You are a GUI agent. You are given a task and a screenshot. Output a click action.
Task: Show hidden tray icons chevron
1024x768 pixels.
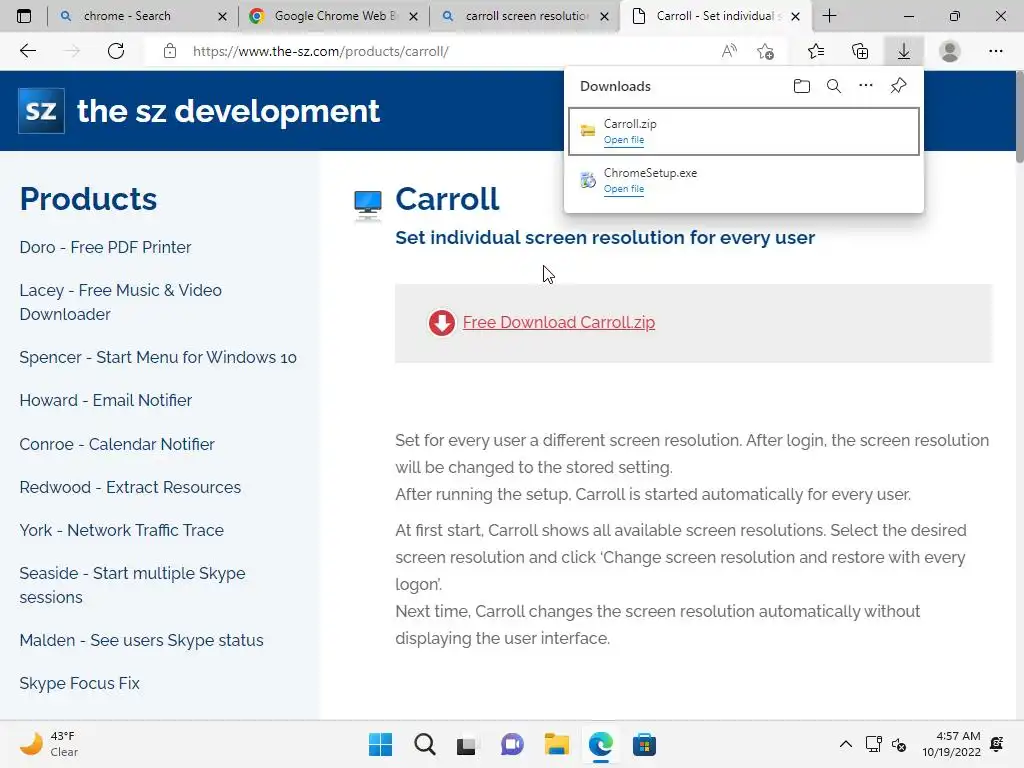pos(846,744)
